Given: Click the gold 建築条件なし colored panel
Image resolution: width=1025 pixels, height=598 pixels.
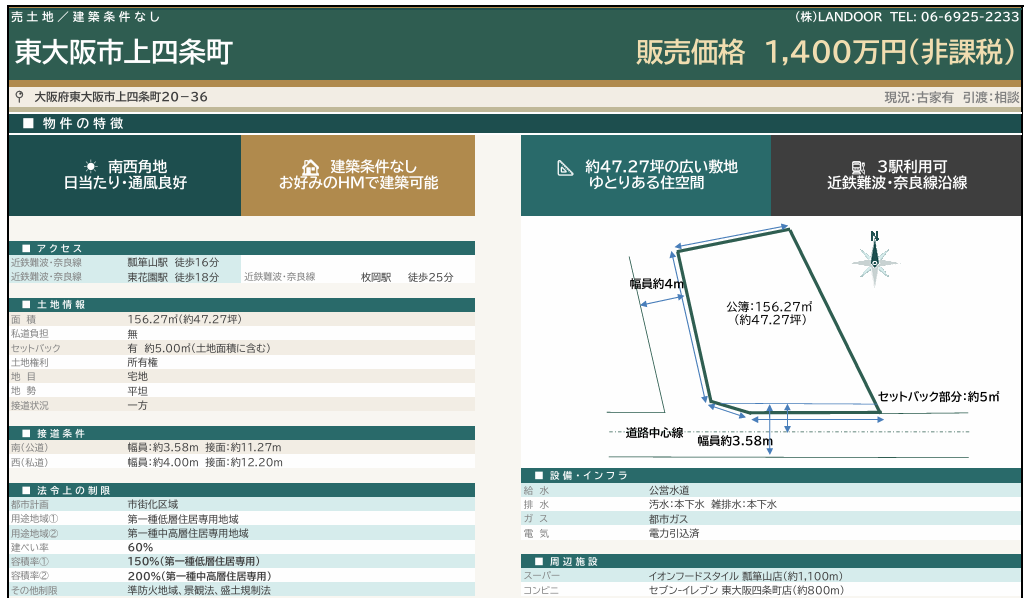Looking at the screenshot, I should [x=357, y=175].
